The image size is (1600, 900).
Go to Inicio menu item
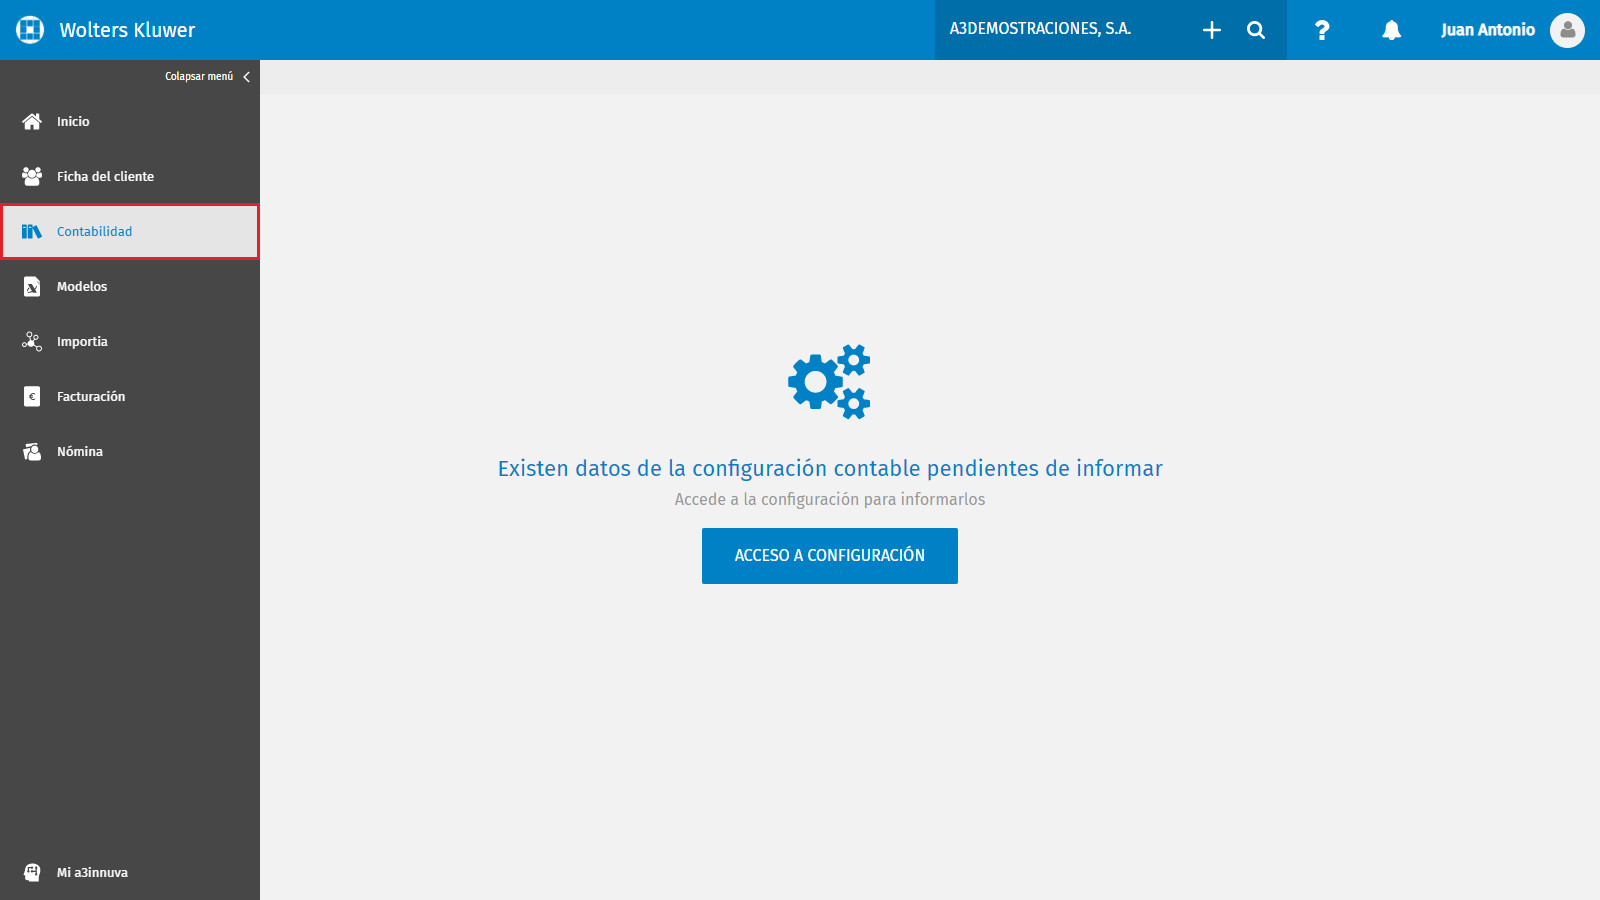130,121
